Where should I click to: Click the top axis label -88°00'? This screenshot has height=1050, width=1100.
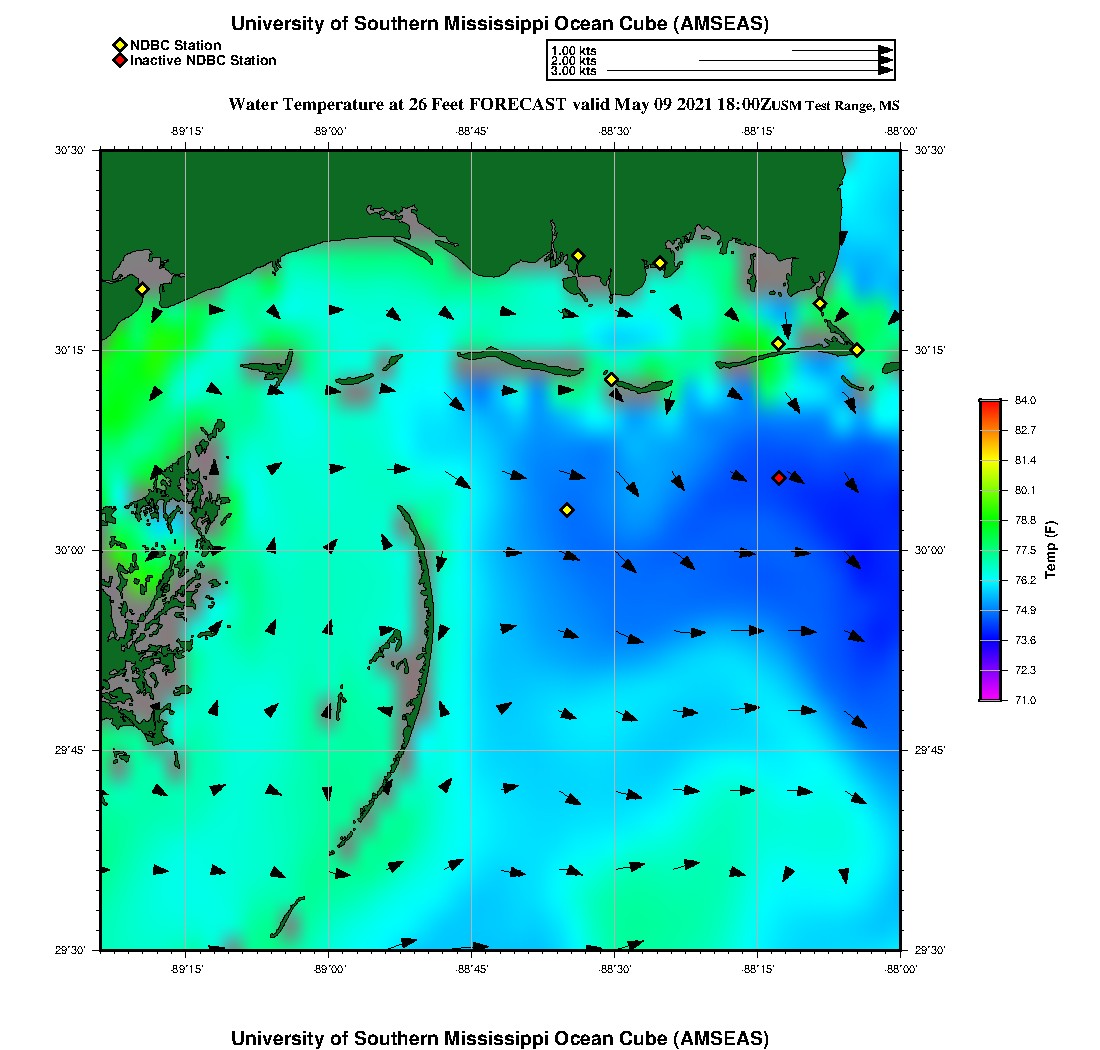(901, 131)
